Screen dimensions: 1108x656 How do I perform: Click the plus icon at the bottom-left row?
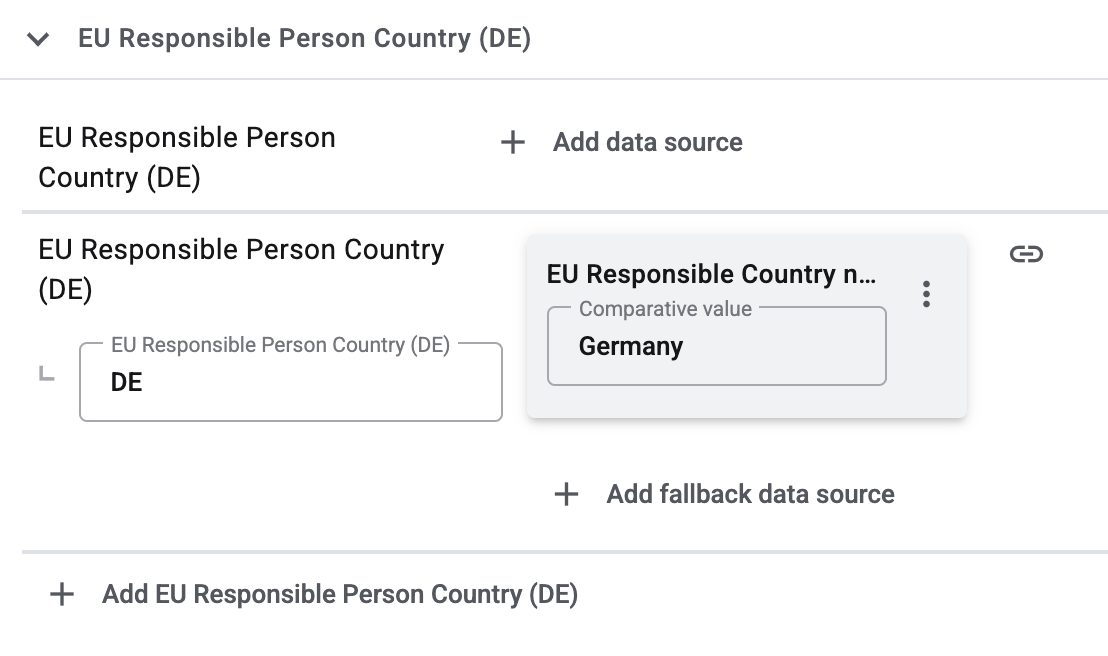pyautogui.click(x=62, y=595)
